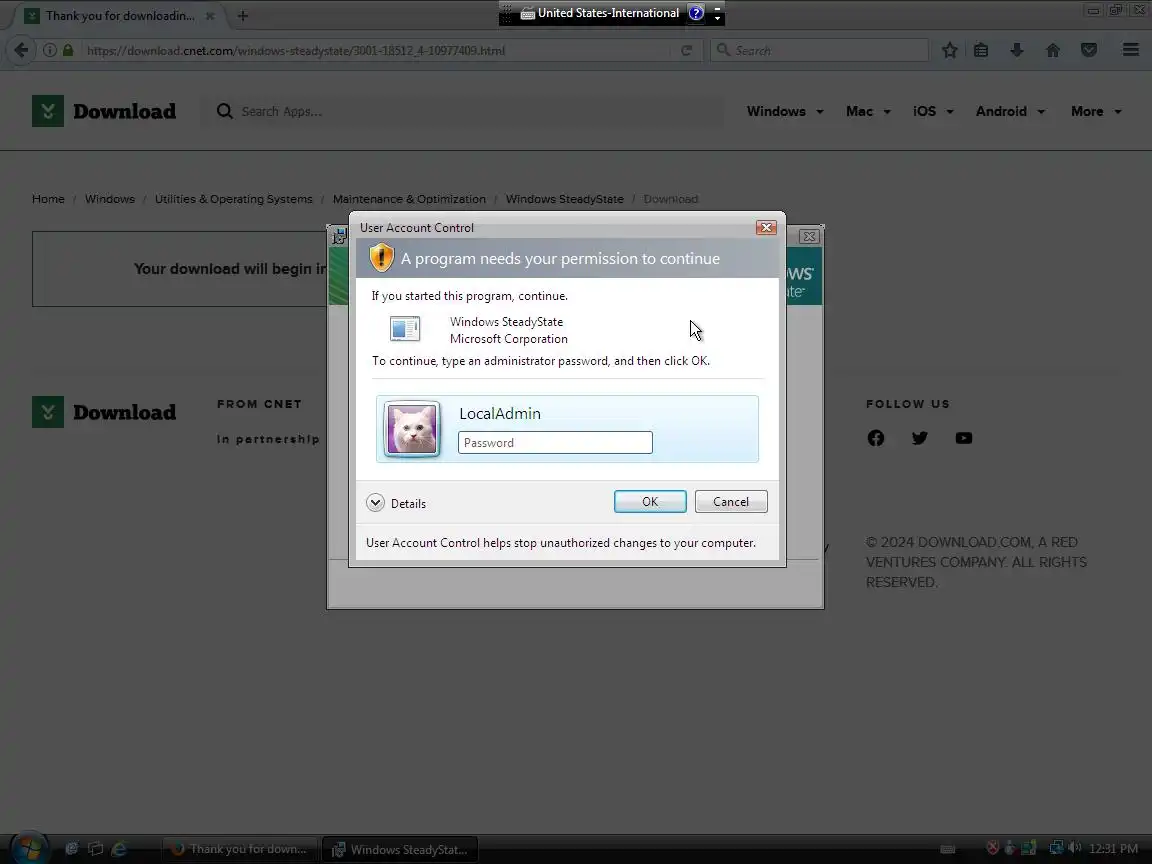Open the Windows dropdown in site navigation
The image size is (1152, 864).
785,111
